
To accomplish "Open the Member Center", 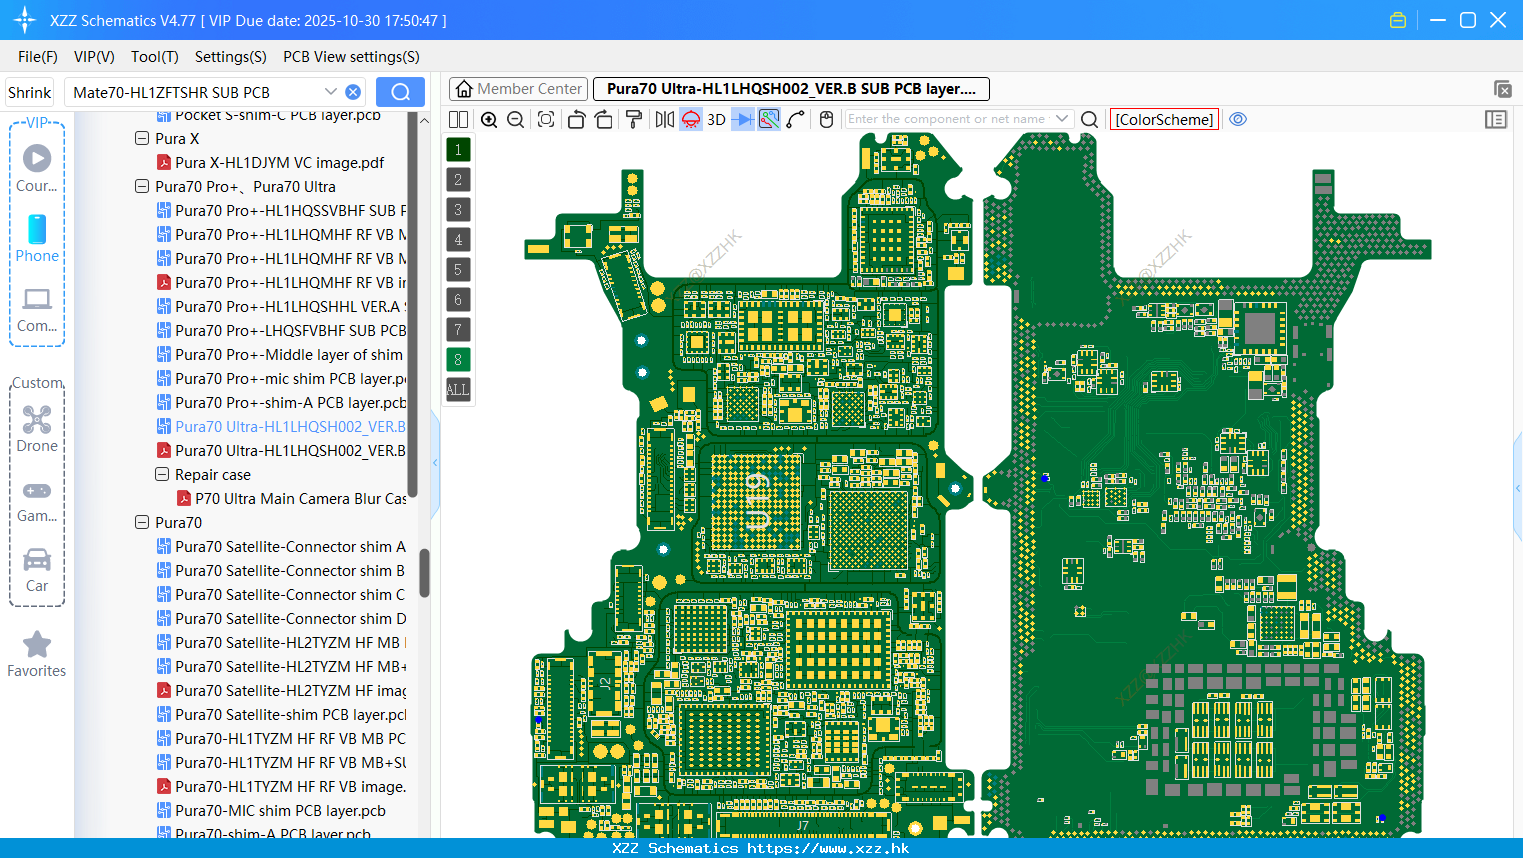I will tap(518, 89).
